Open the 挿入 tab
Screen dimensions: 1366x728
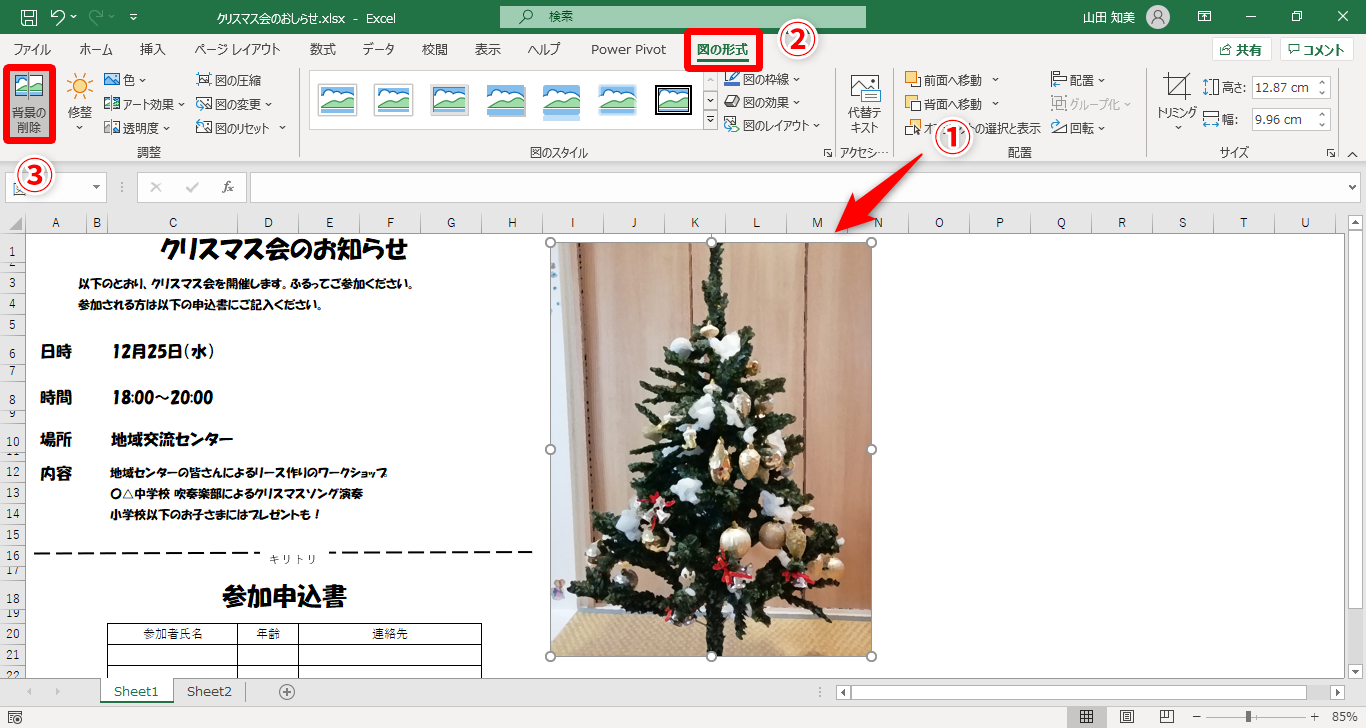[153, 49]
